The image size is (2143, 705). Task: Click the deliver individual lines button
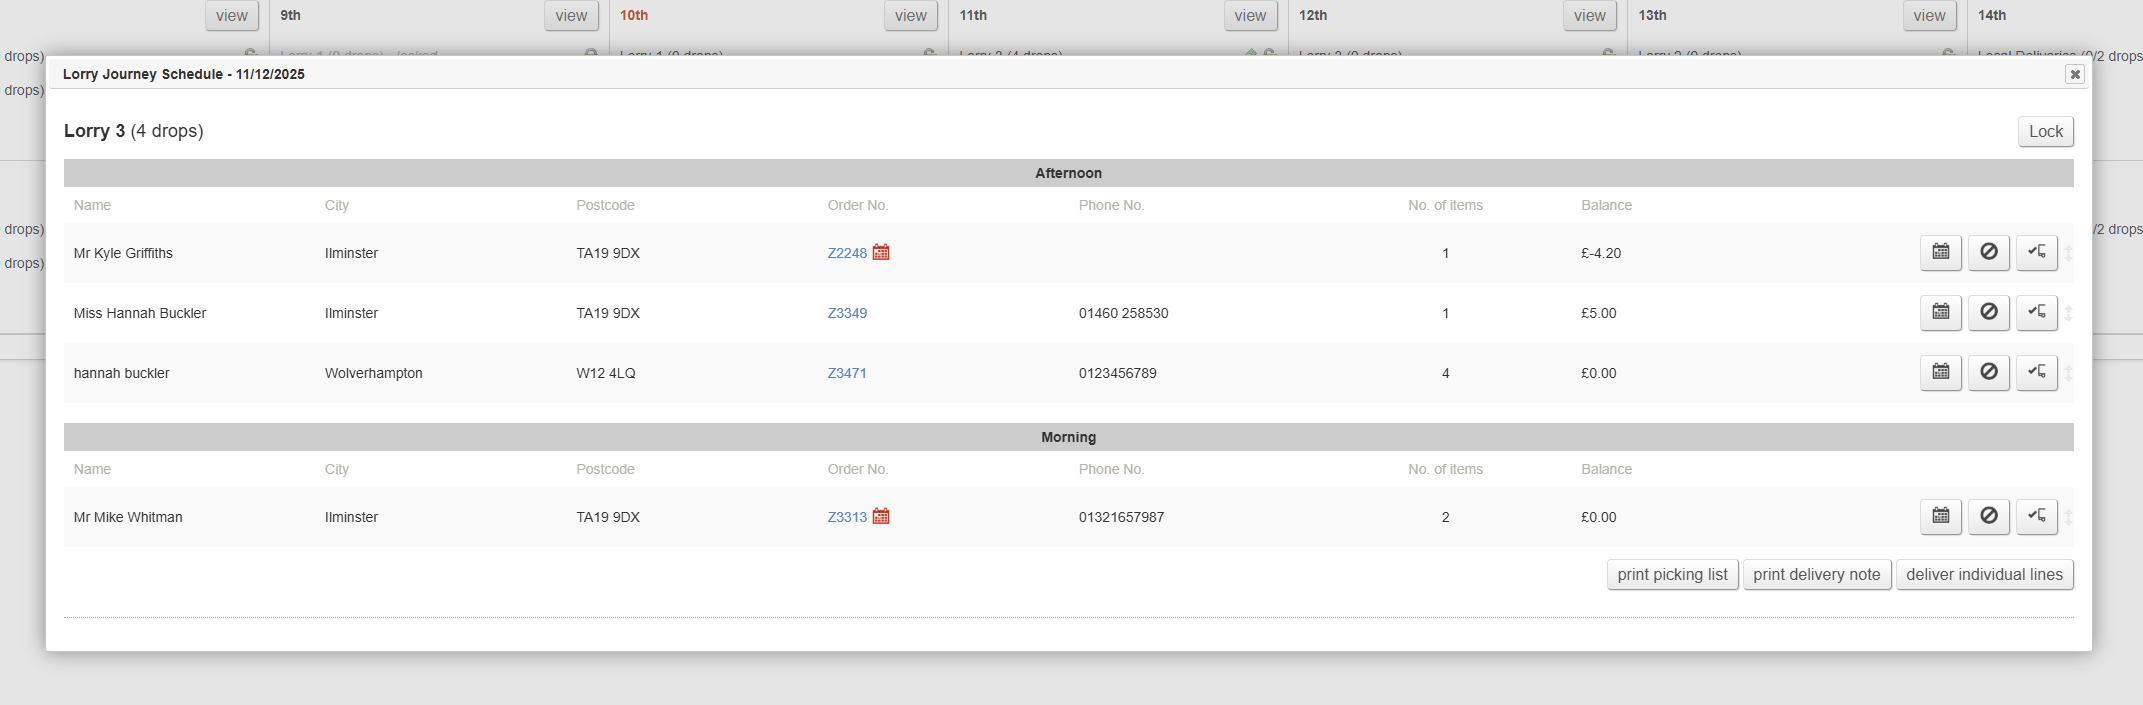pos(1984,574)
